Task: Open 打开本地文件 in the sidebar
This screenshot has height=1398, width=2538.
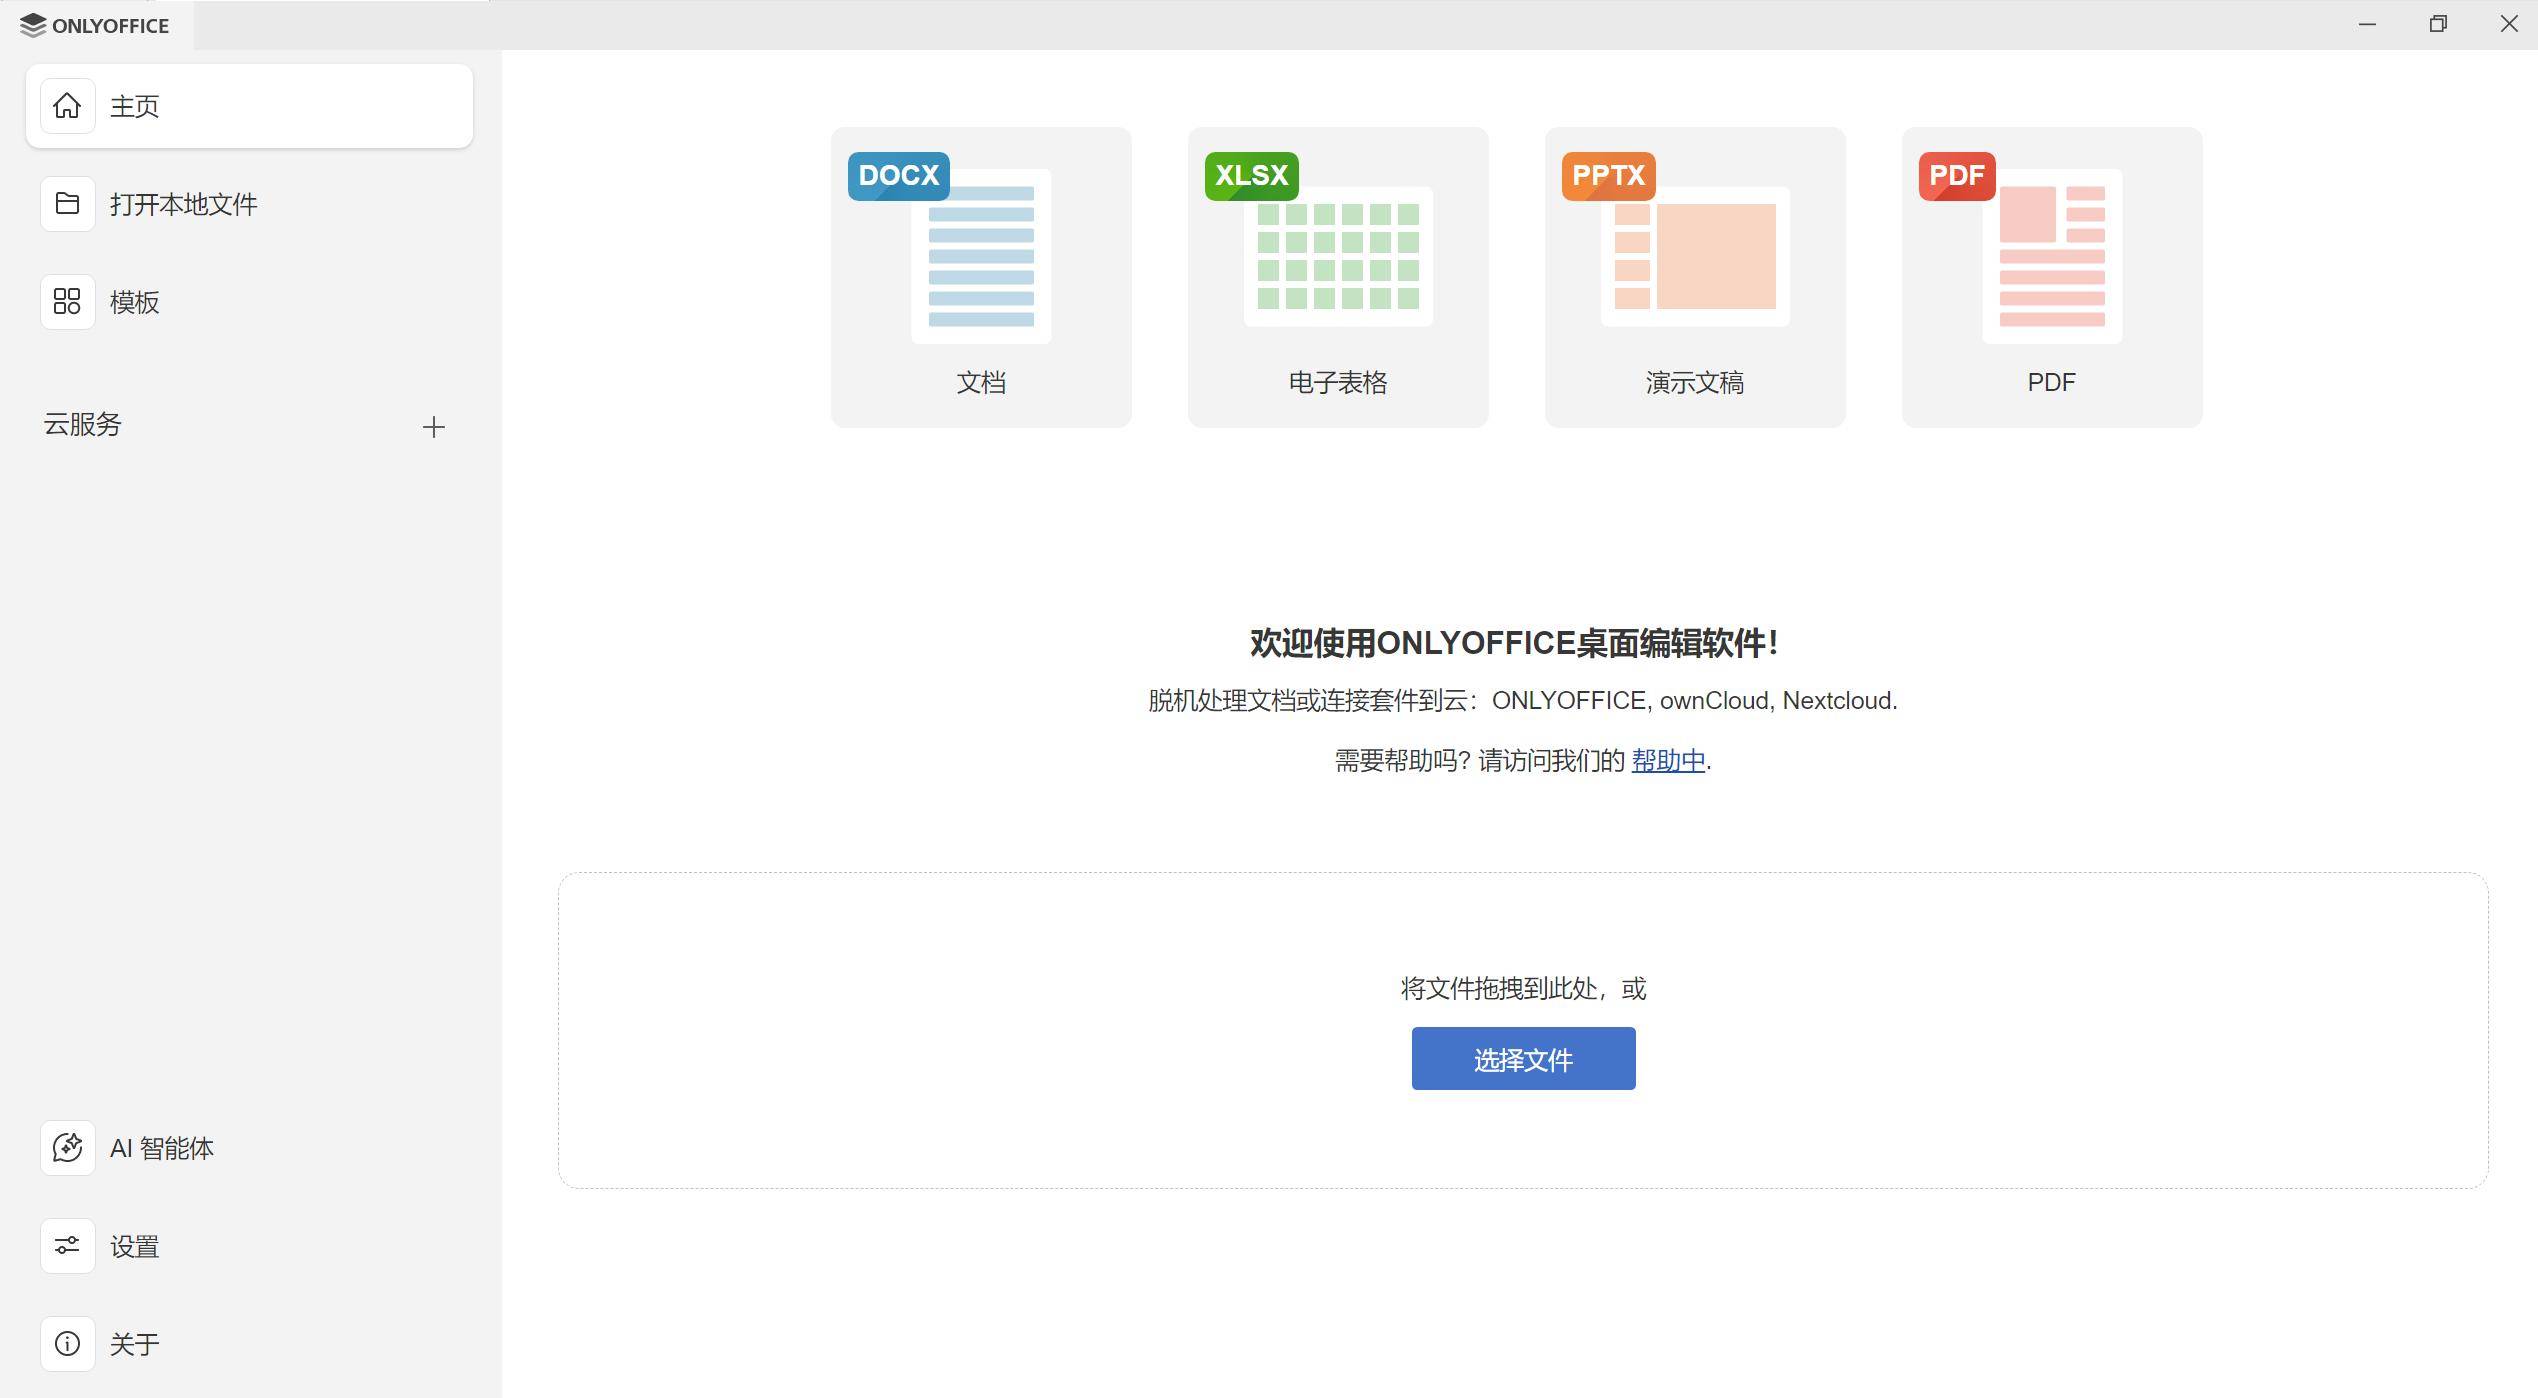Action: click(249, 204)
